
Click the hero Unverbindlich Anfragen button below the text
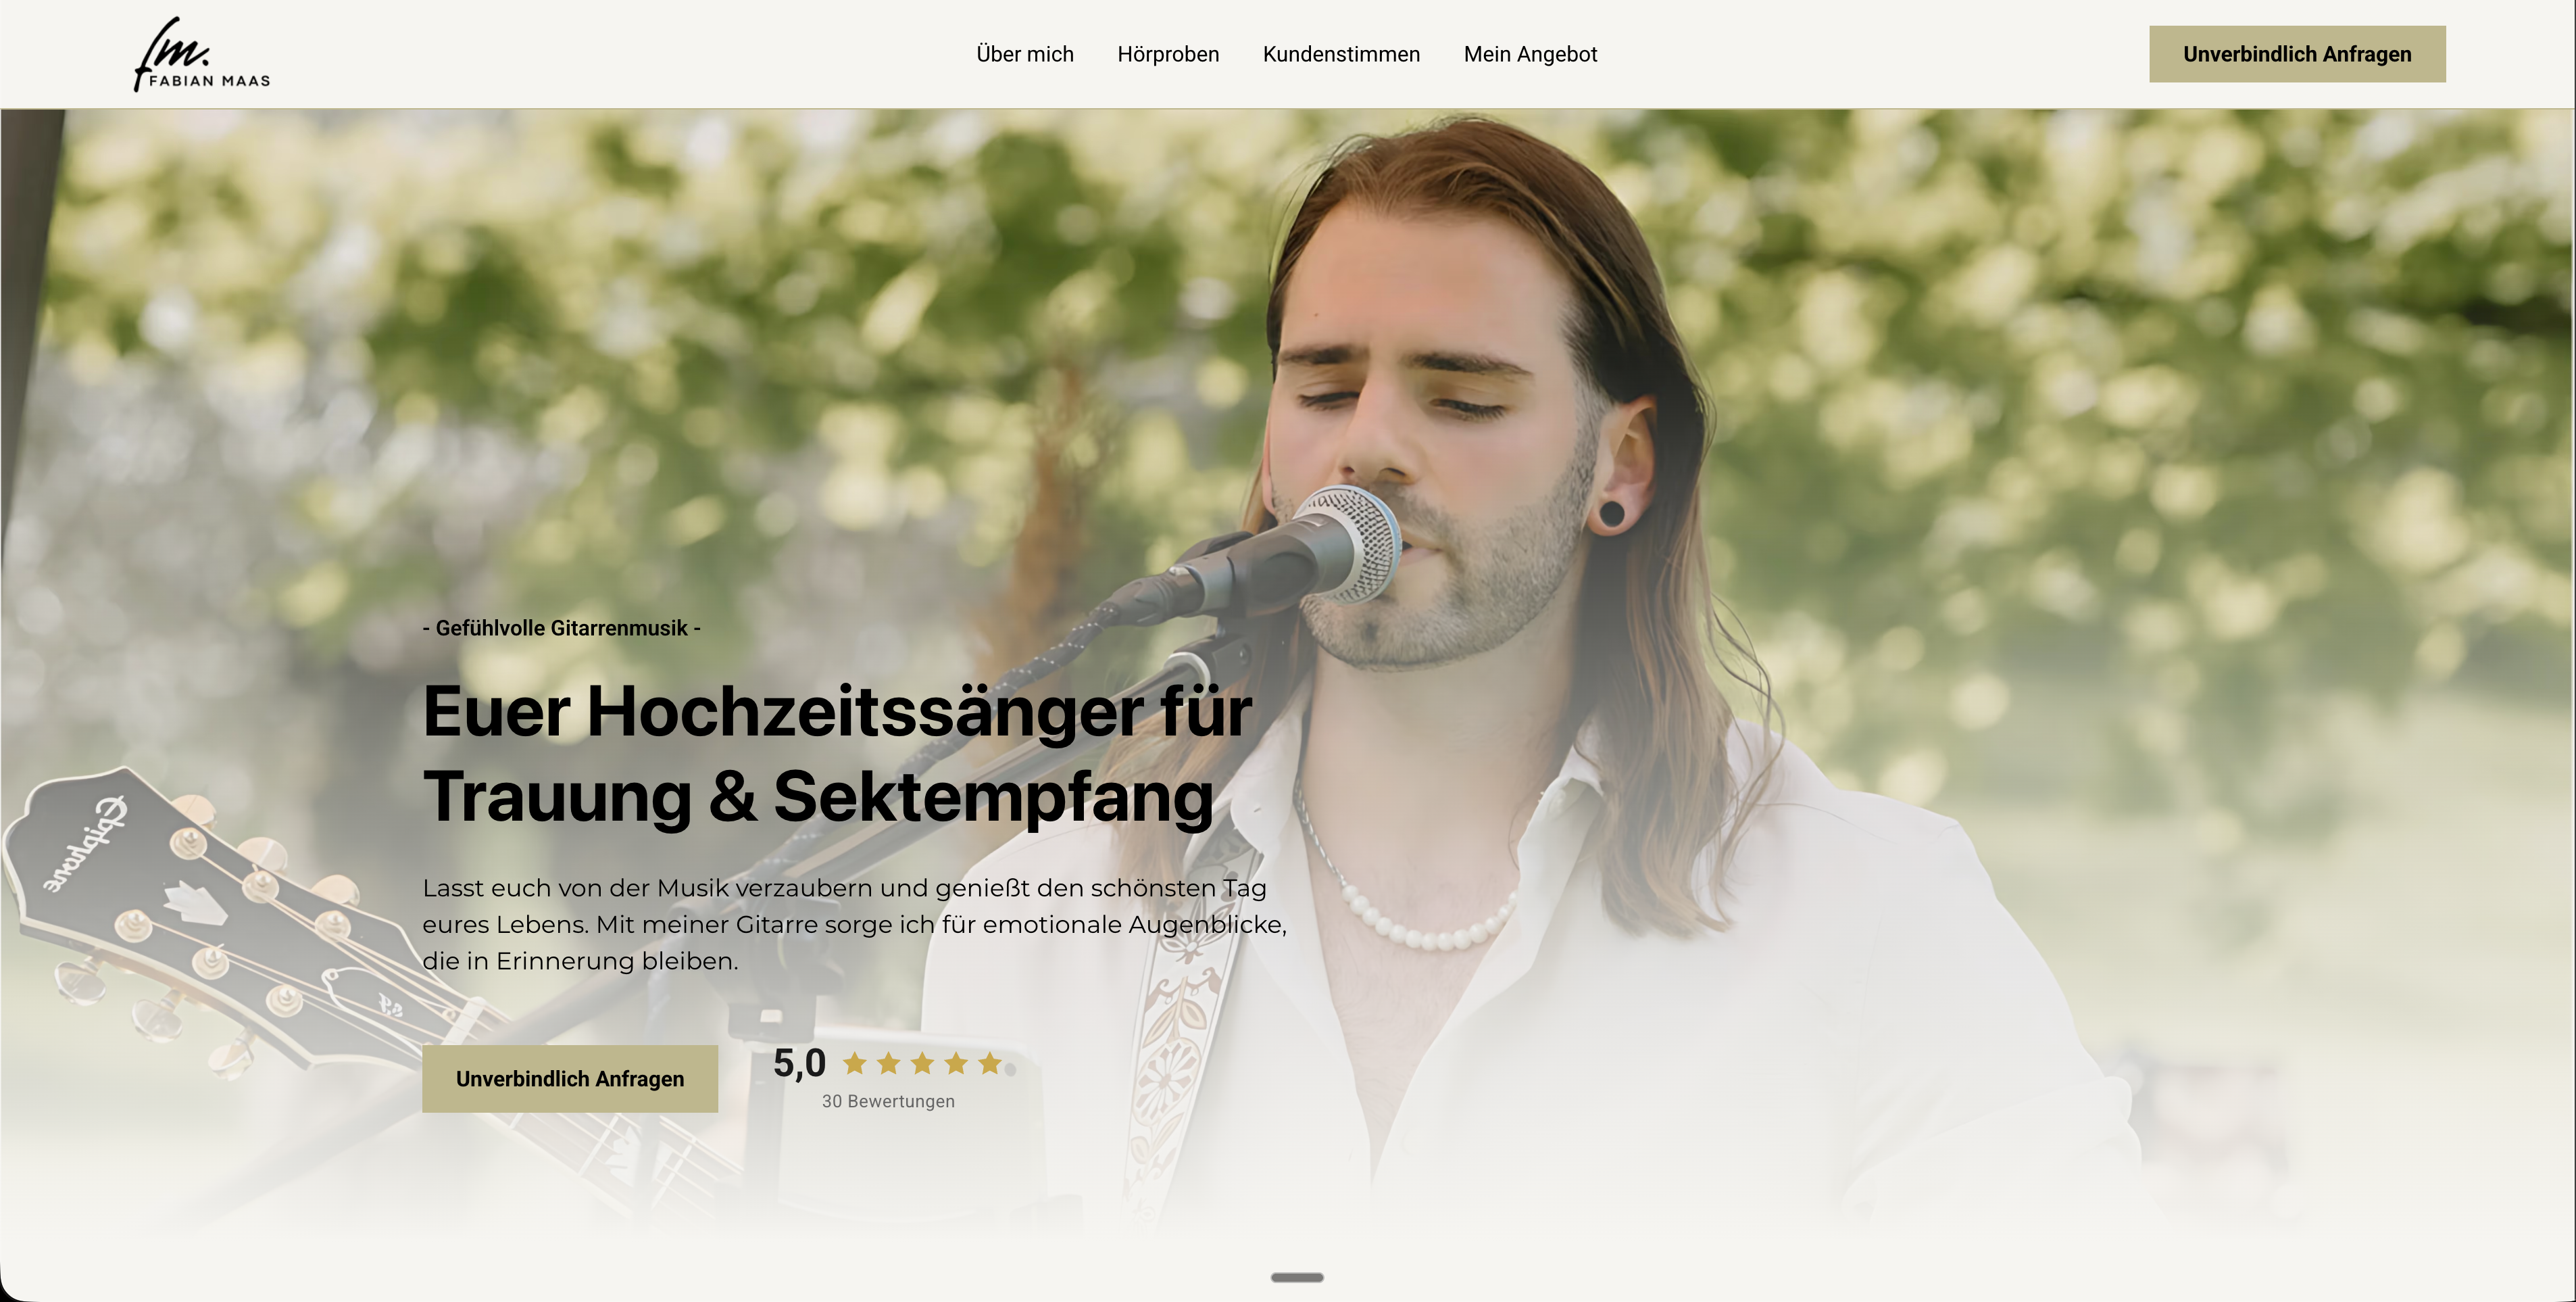570,1079
